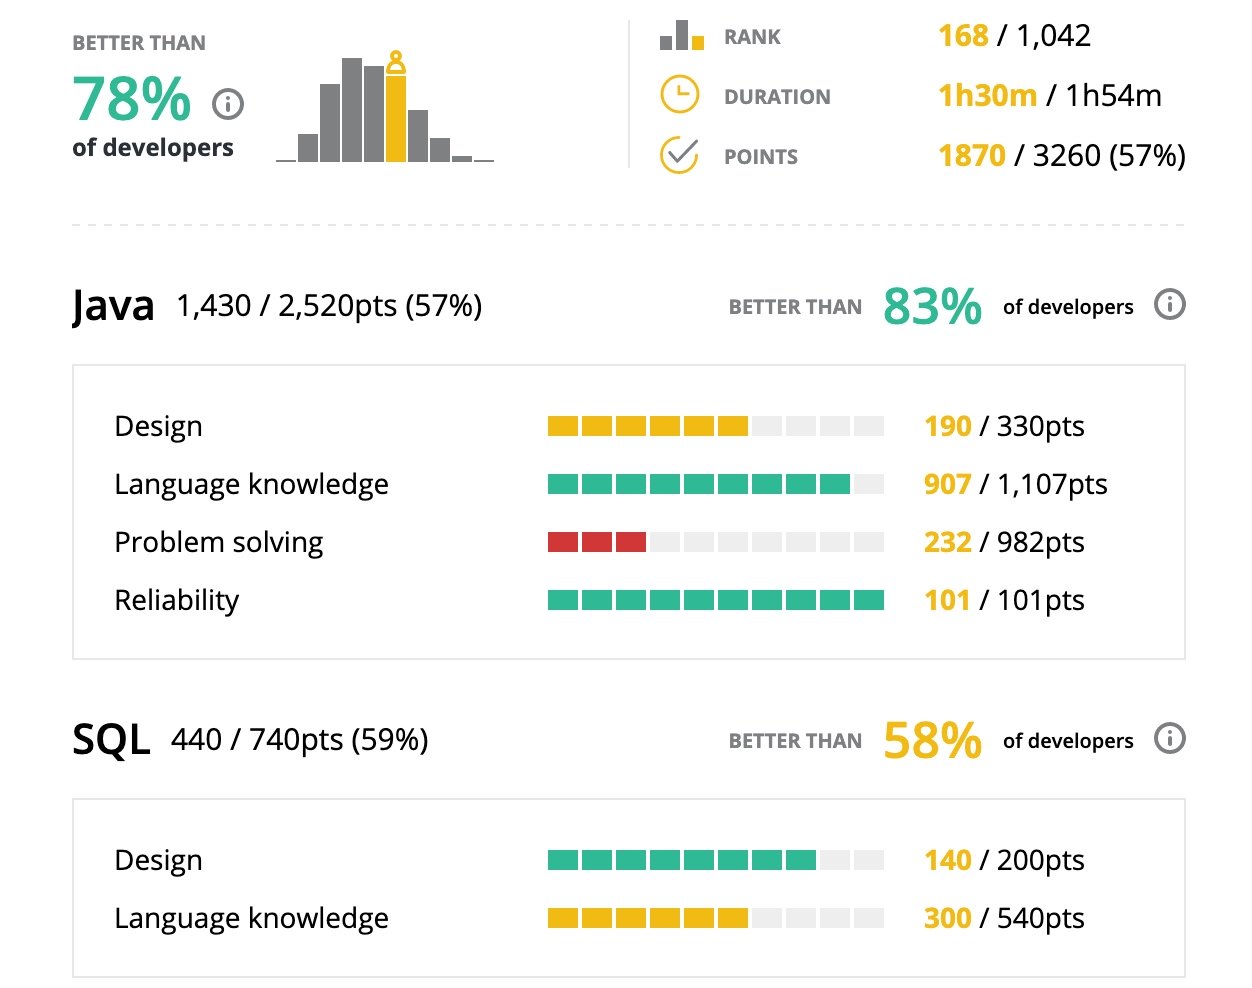Click the yellow highlighted histogram bar
This screenshot has height=988, width=1252.
point(396,118)
